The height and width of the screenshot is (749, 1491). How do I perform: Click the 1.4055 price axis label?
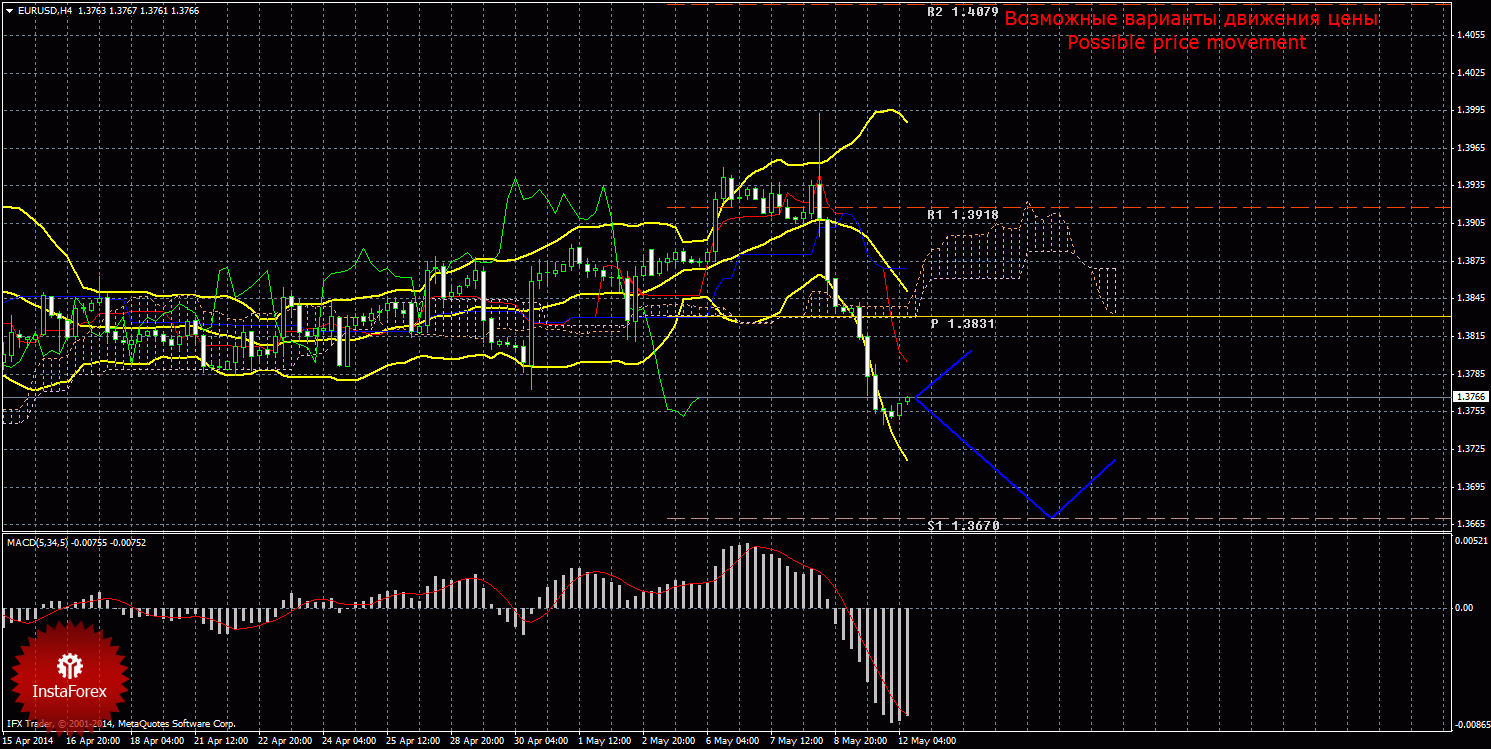pos(1469,35)
